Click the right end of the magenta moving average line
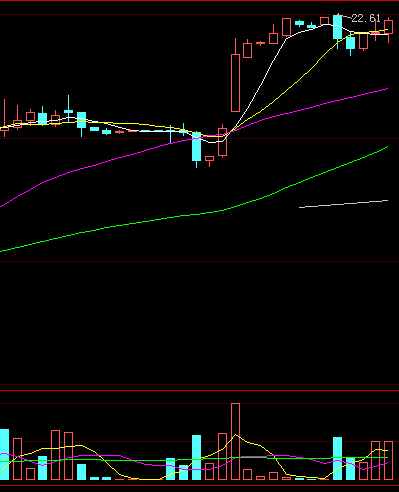The width and height of the screenshot is (399, 492). tap(387, 89)
